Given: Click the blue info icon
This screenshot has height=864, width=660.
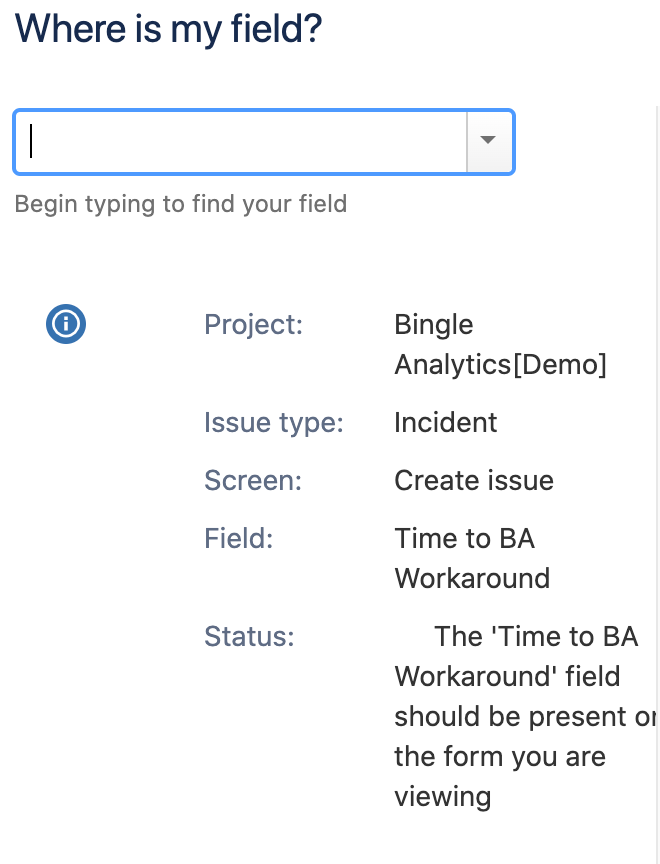Looking at the screenshot, I should click(66, 323).
